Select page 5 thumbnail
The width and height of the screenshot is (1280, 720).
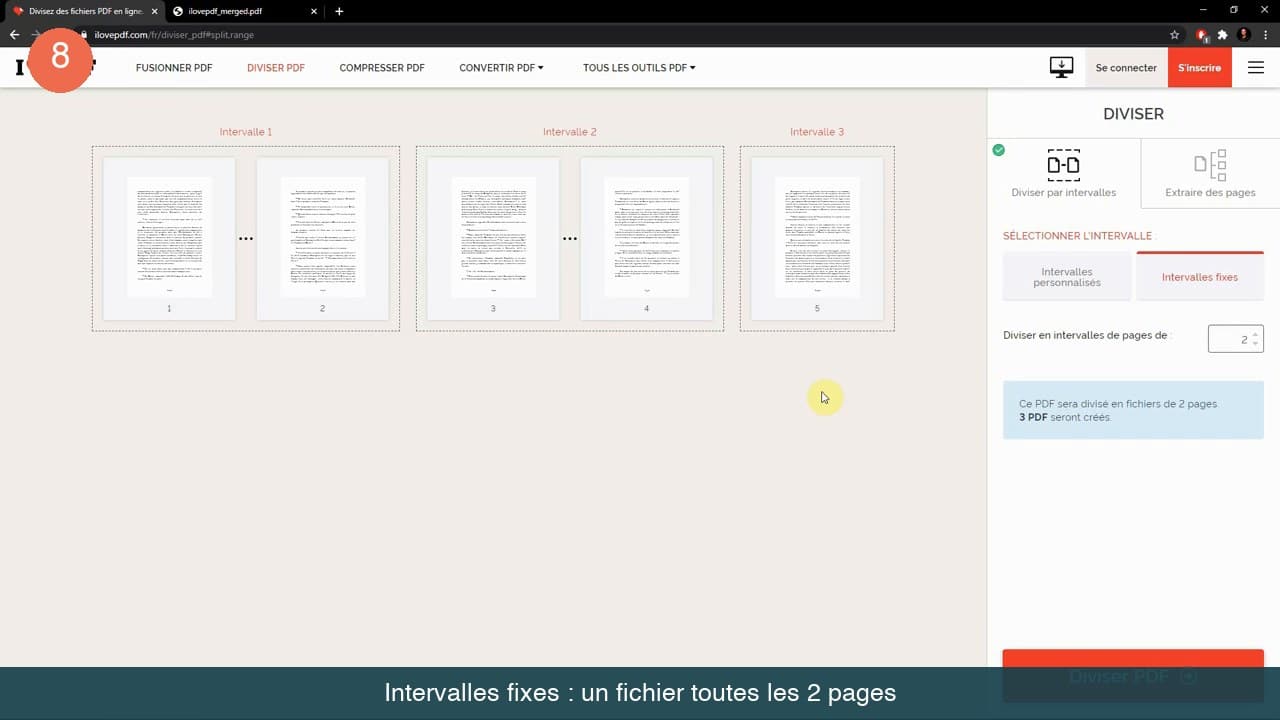coord(817,238)
